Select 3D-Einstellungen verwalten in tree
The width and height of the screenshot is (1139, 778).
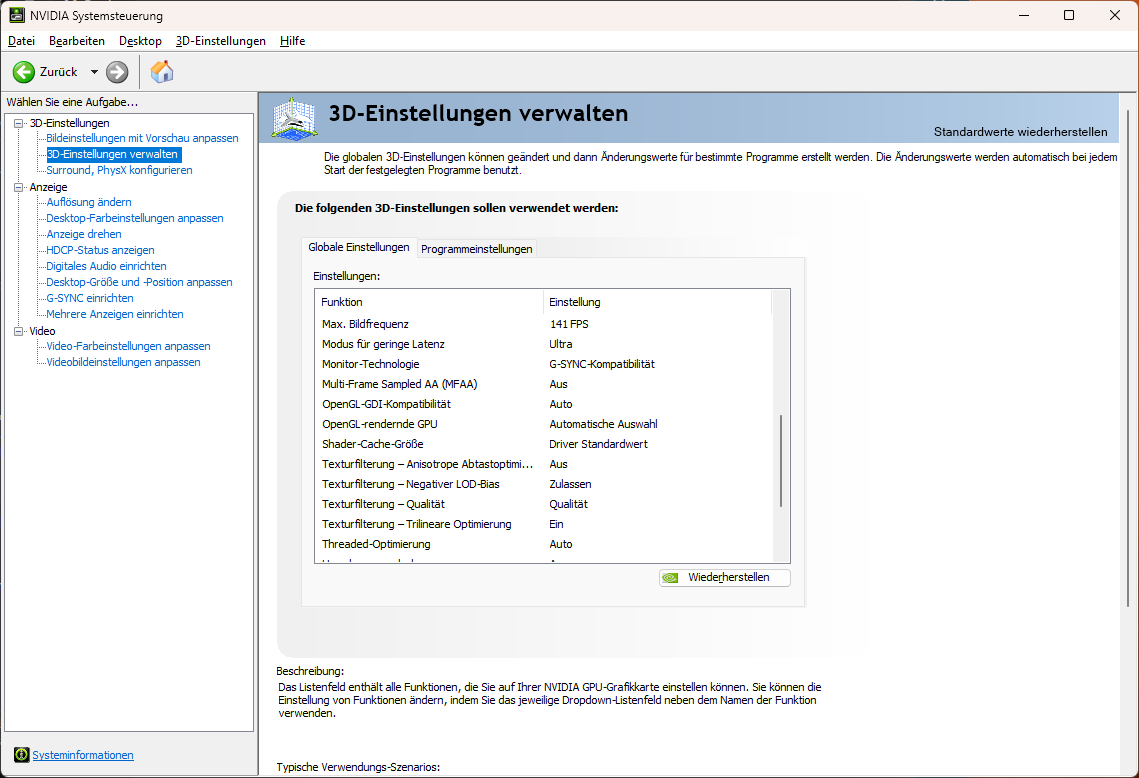112,154
